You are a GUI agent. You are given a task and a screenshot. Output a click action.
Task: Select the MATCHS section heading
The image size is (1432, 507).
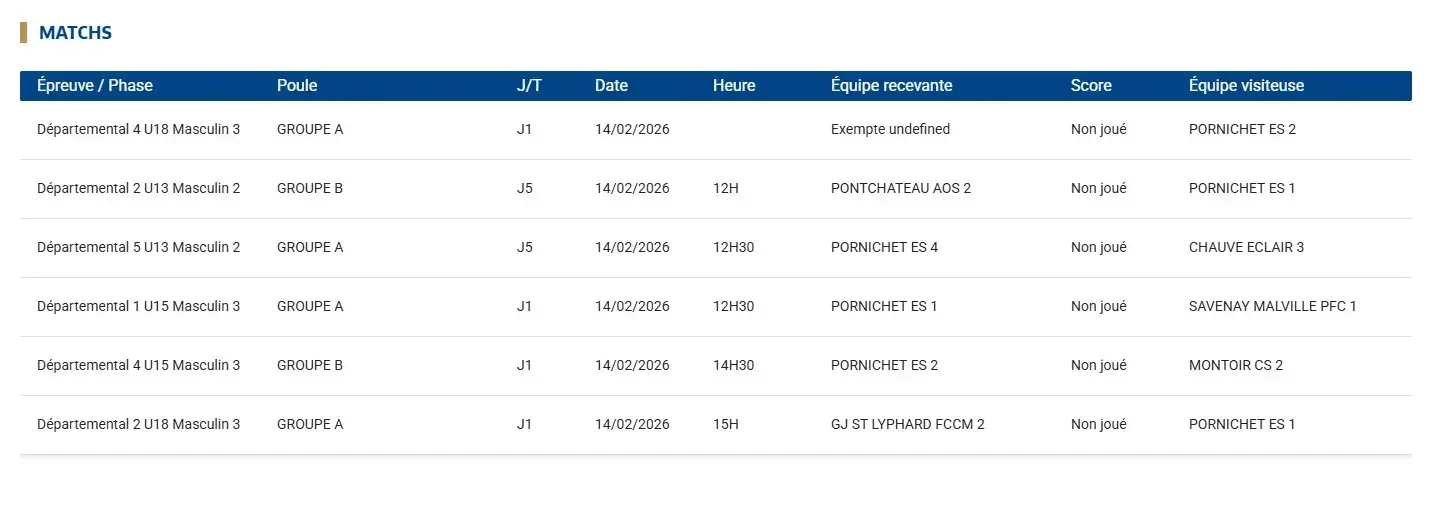click(75, 33)
